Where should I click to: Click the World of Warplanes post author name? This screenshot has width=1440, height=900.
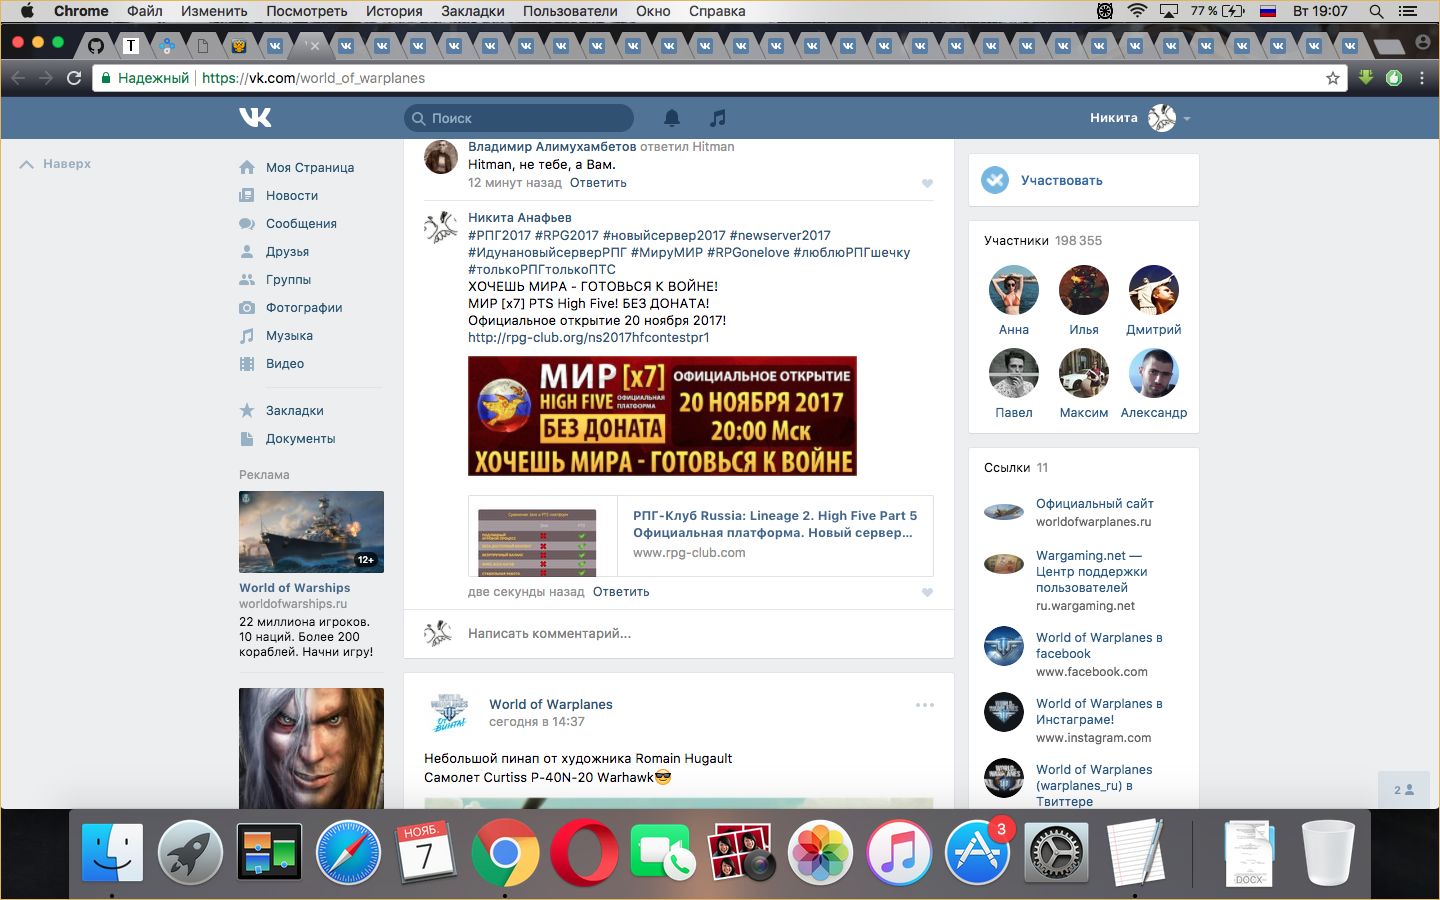(551, 705)
